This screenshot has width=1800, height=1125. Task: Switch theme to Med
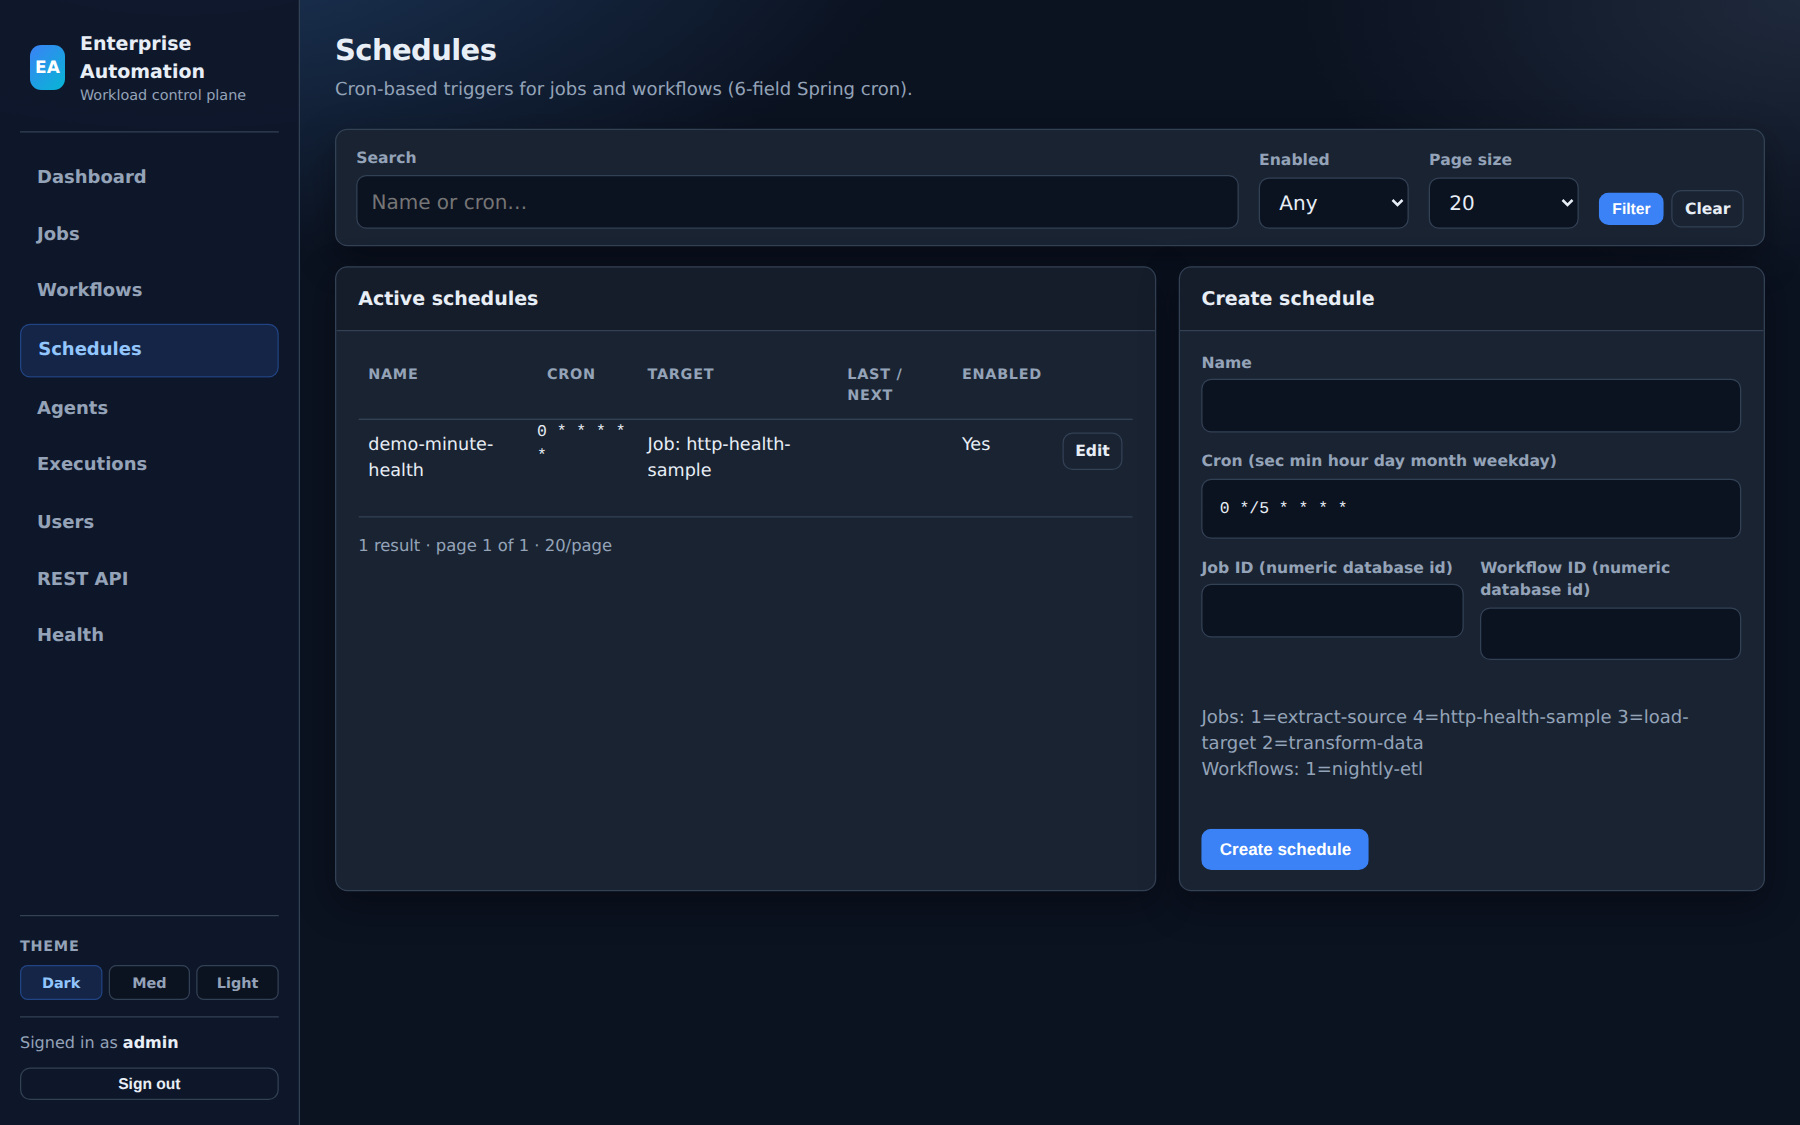click(x=149, y=983)
